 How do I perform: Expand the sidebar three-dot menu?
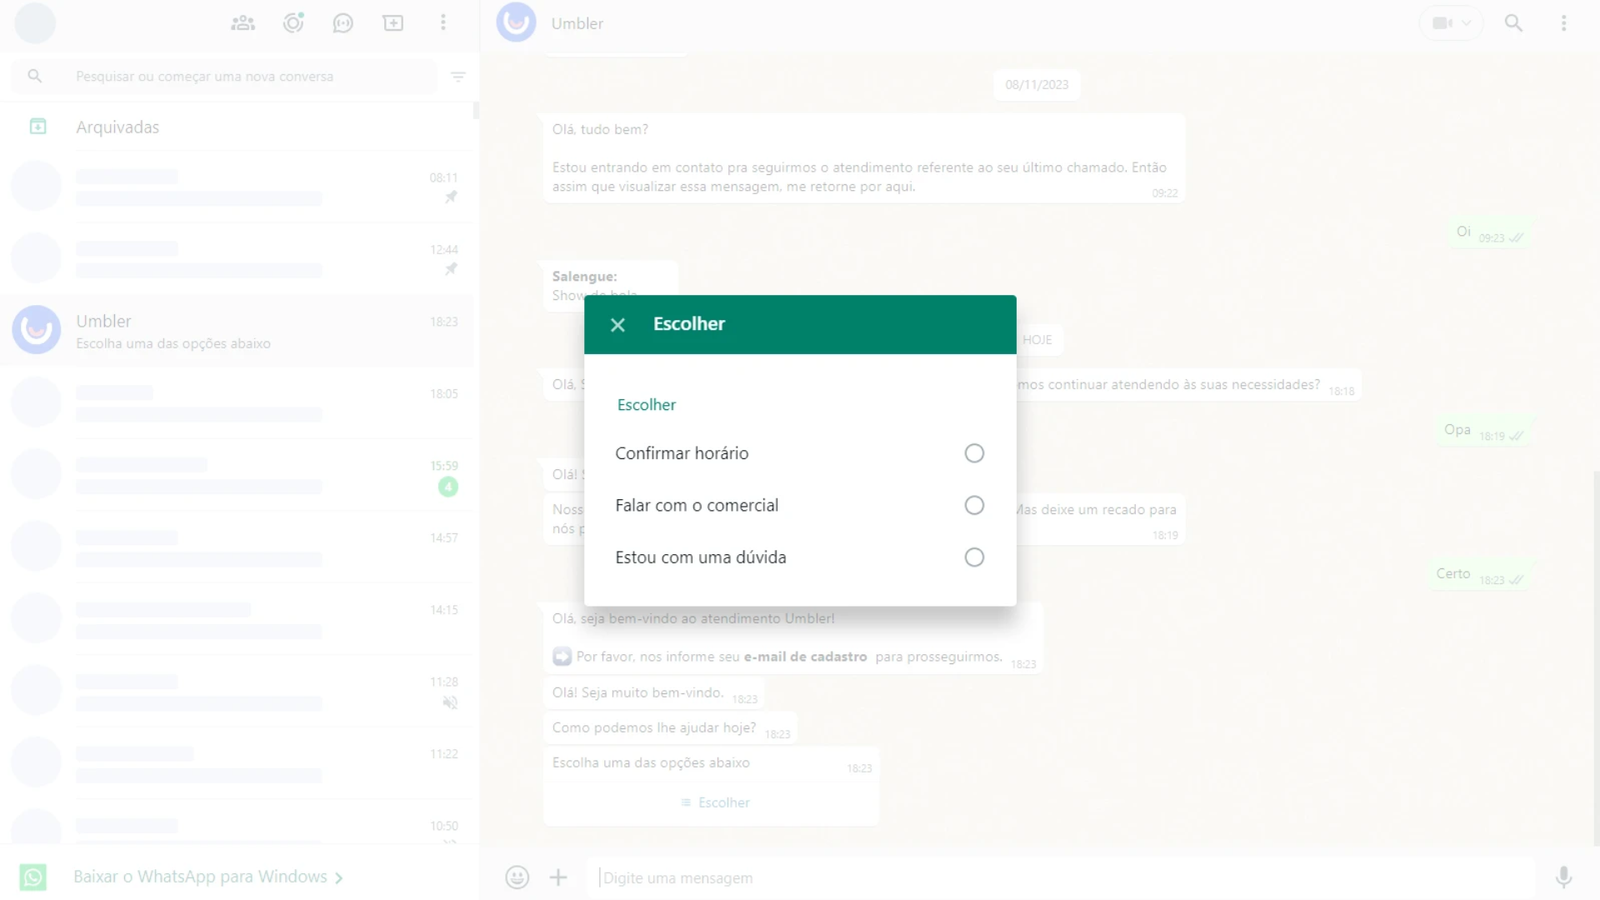point(443,23)
